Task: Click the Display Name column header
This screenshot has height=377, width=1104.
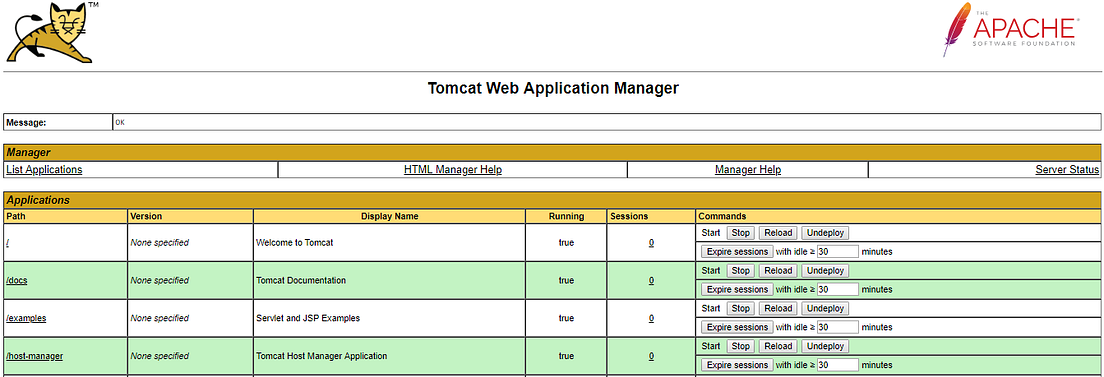Action: pyautogui.click(x=390, y=216)
